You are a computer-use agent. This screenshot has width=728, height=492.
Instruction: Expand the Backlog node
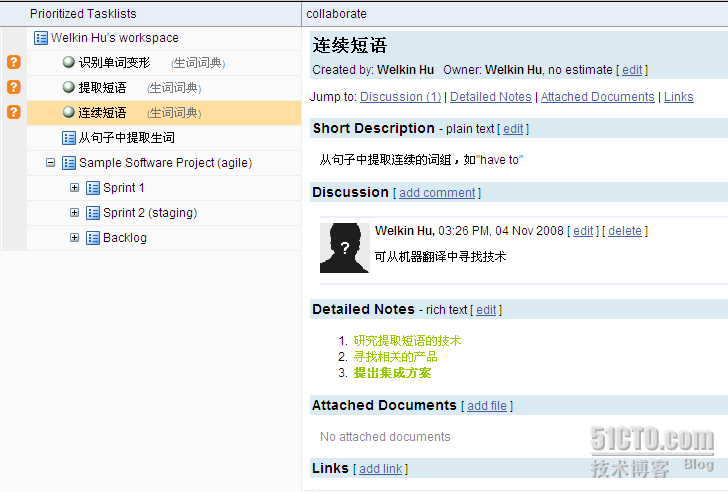click(74, 238)
